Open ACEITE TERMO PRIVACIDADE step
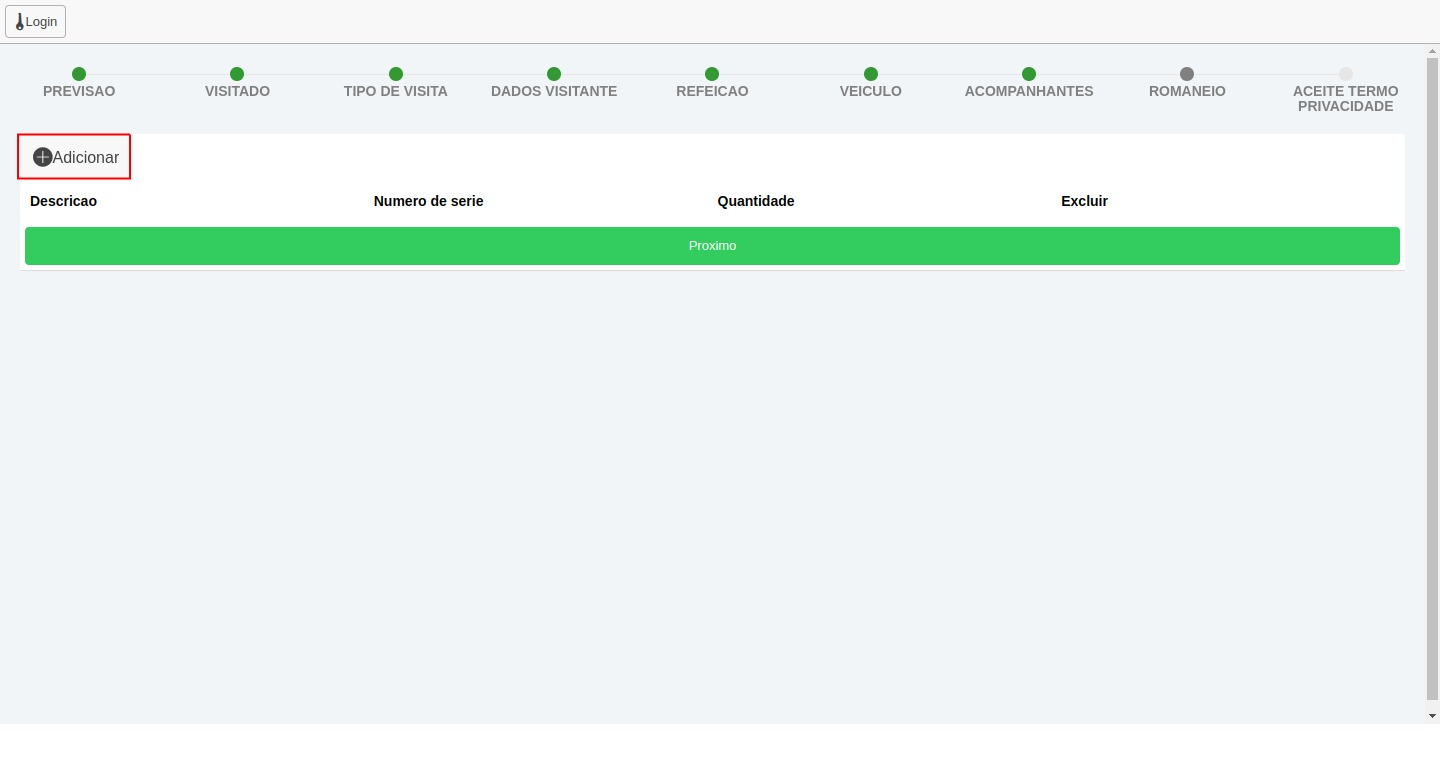Viewport: 1440px width, 767px height. [1345, 98]
